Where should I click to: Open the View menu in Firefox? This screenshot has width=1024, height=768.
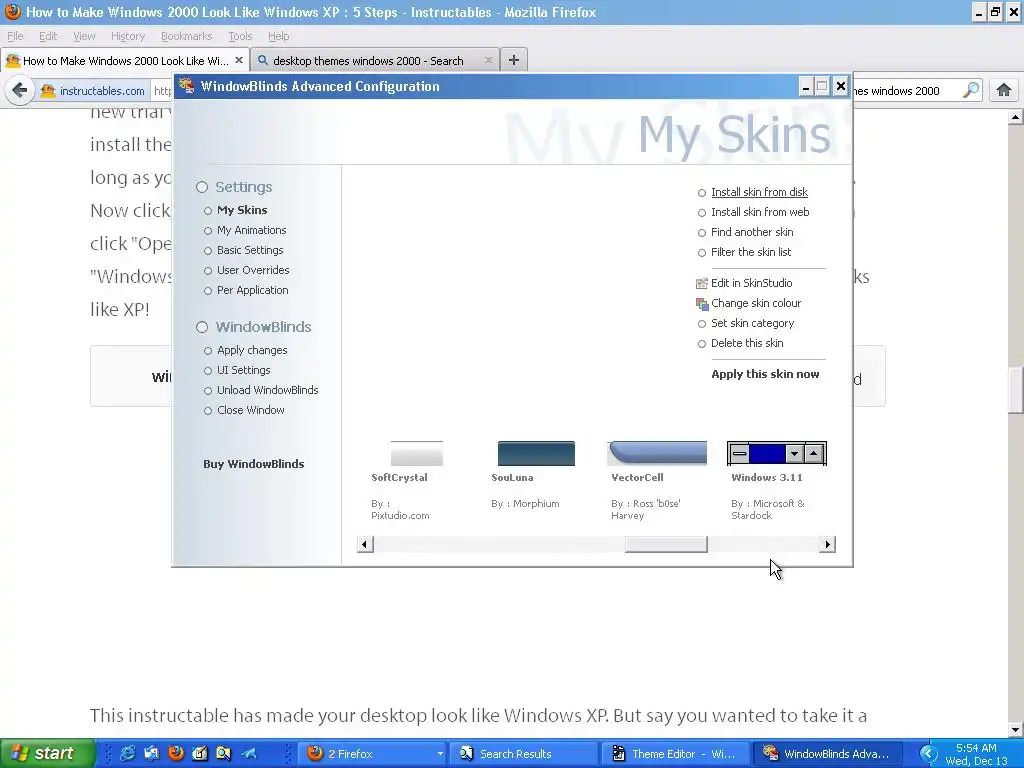coord(84,36)
